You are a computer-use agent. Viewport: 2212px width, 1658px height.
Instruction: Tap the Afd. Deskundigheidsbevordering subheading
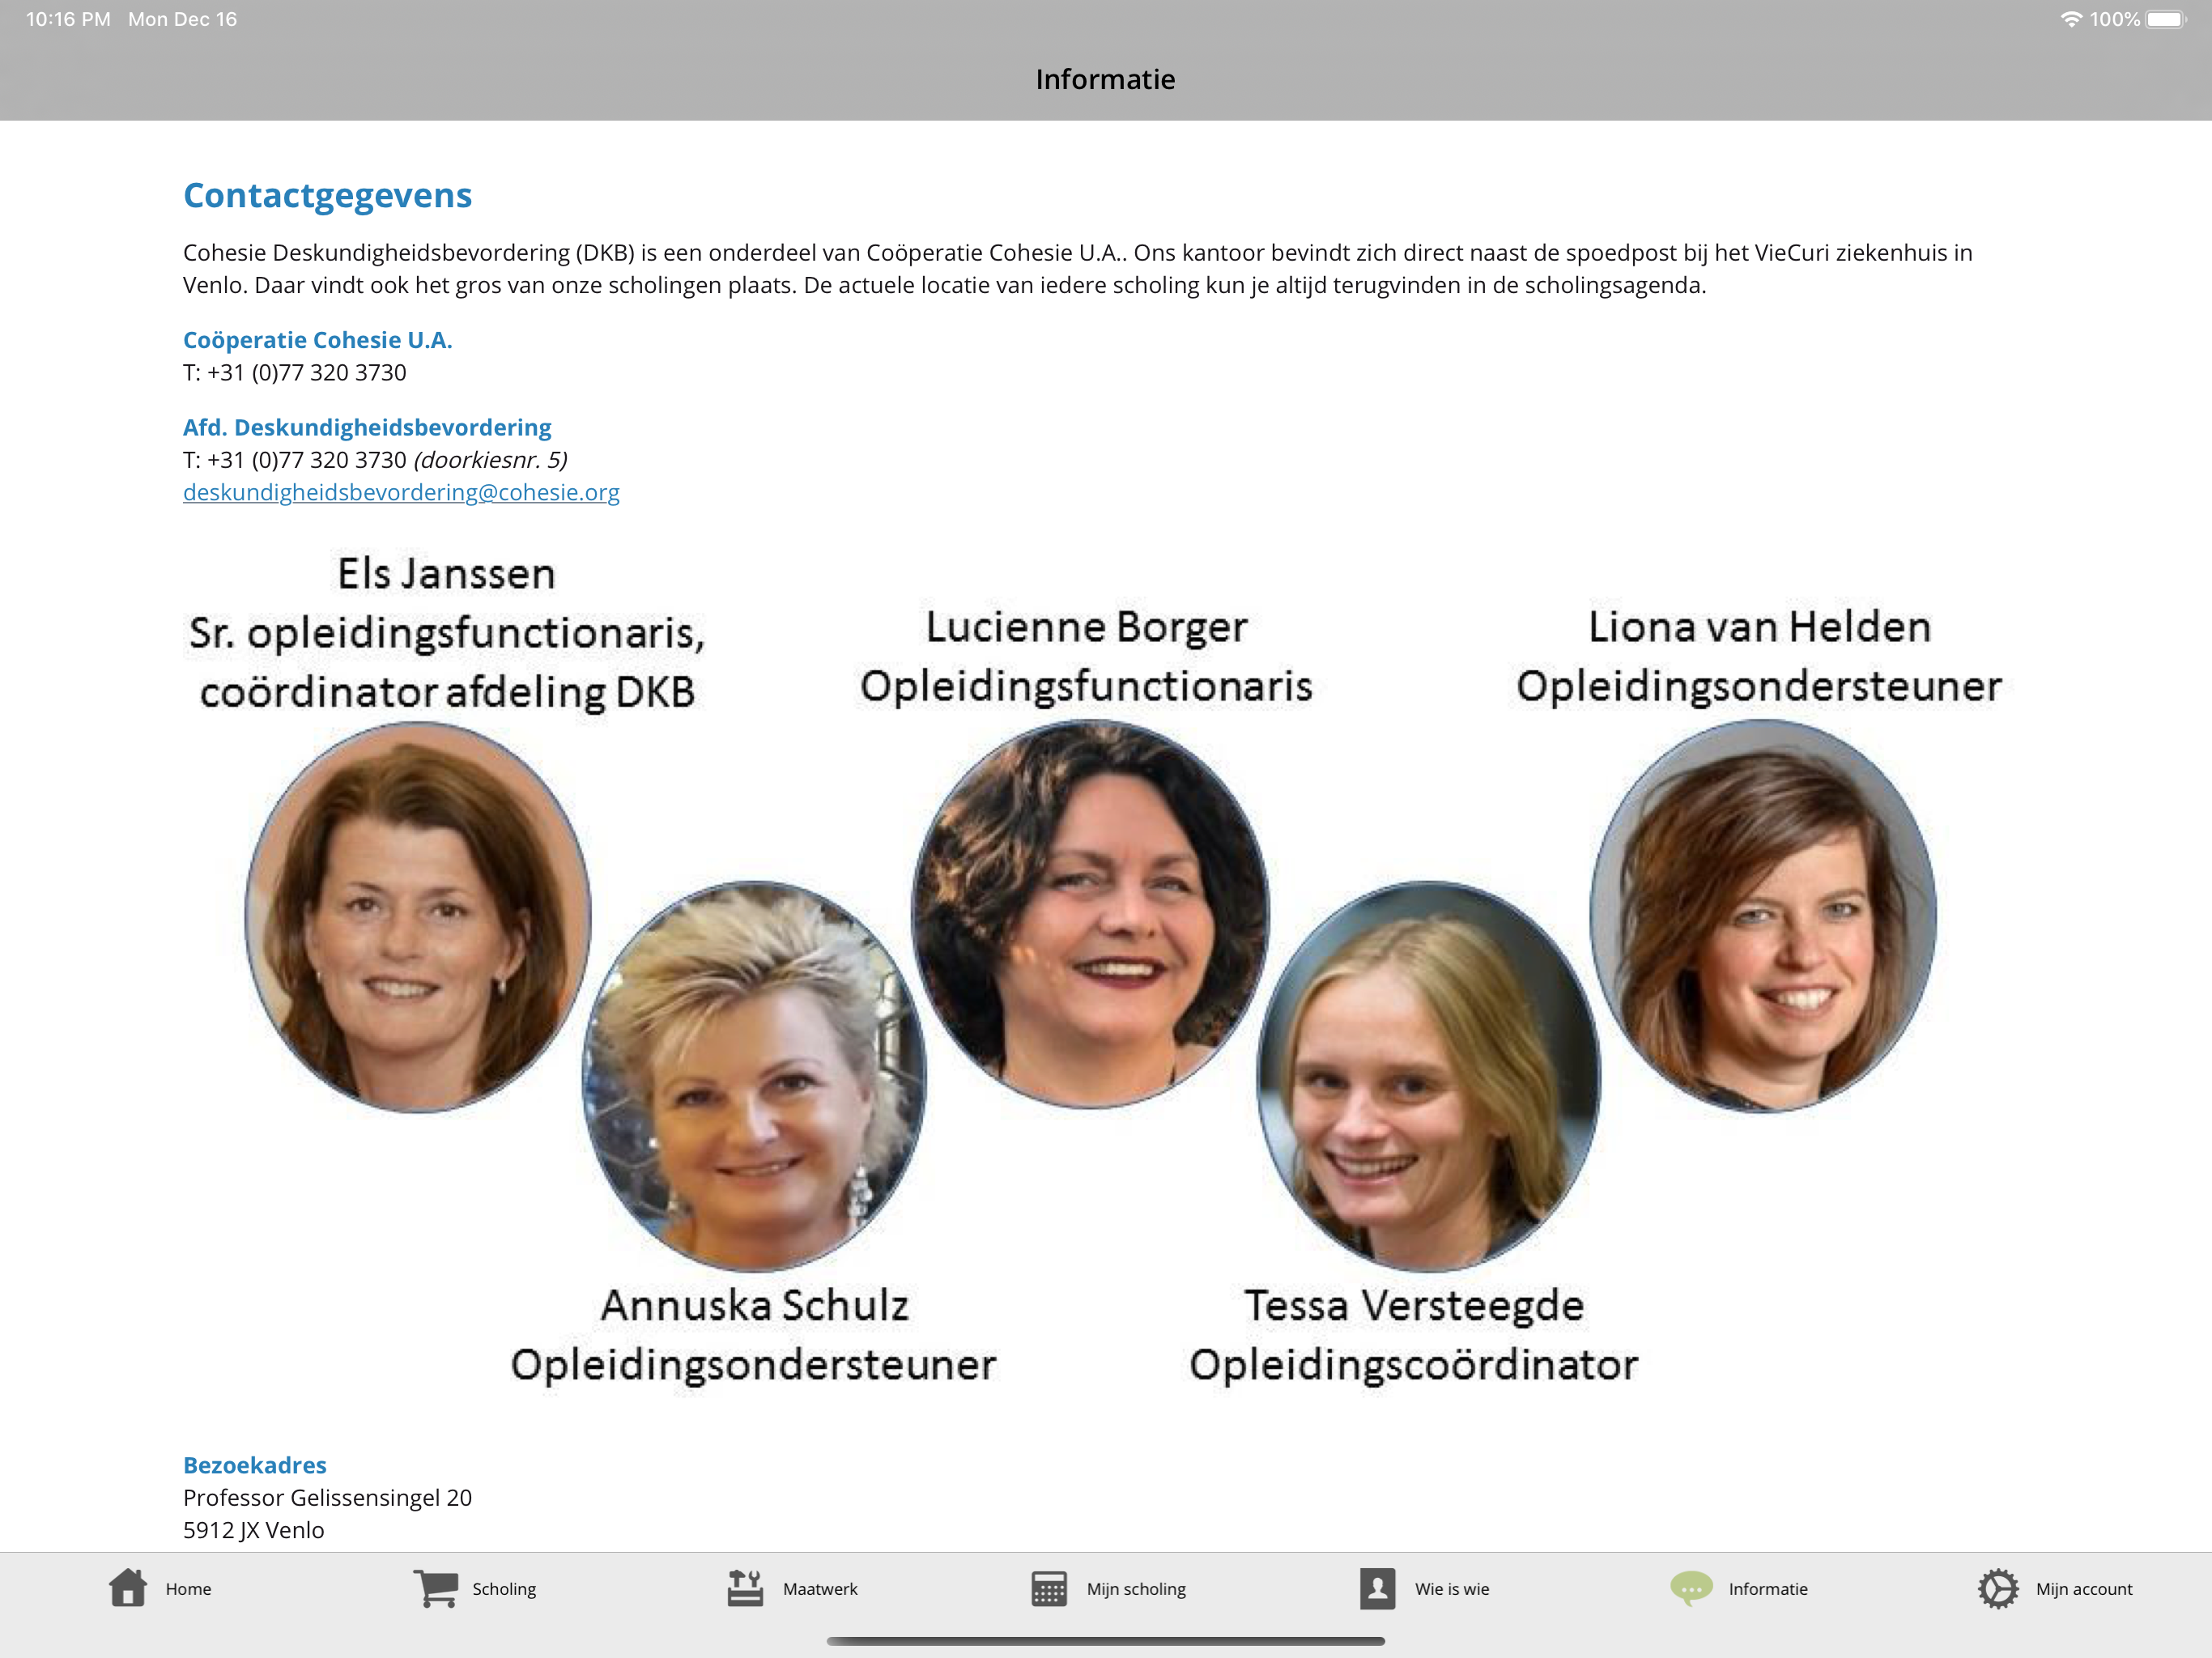click(367, 427)
